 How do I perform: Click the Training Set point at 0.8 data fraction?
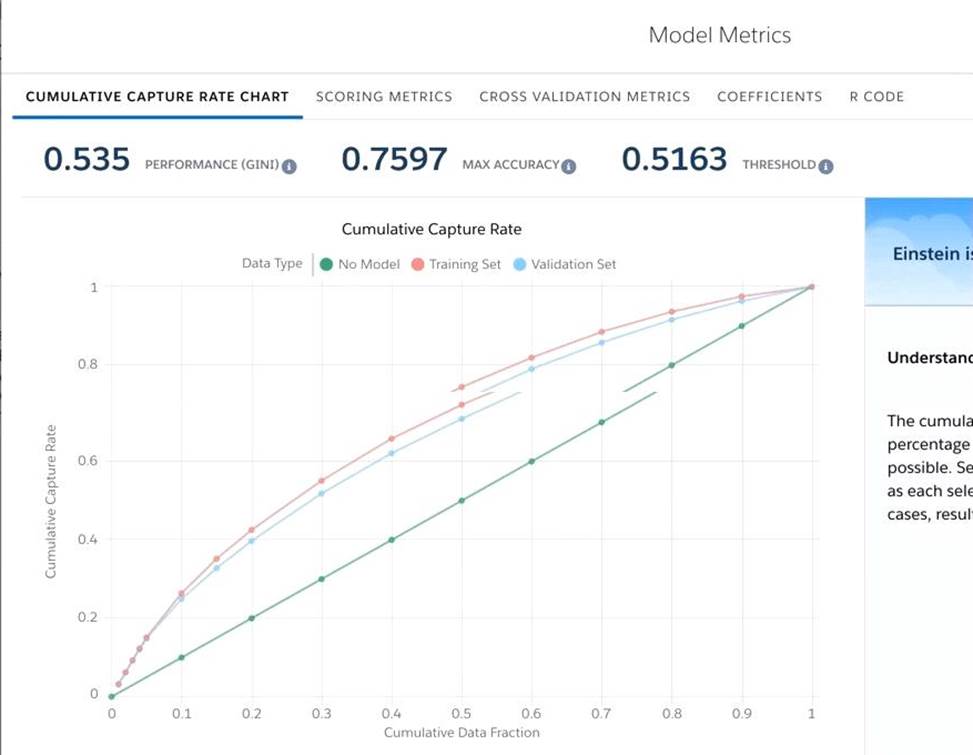672,312
